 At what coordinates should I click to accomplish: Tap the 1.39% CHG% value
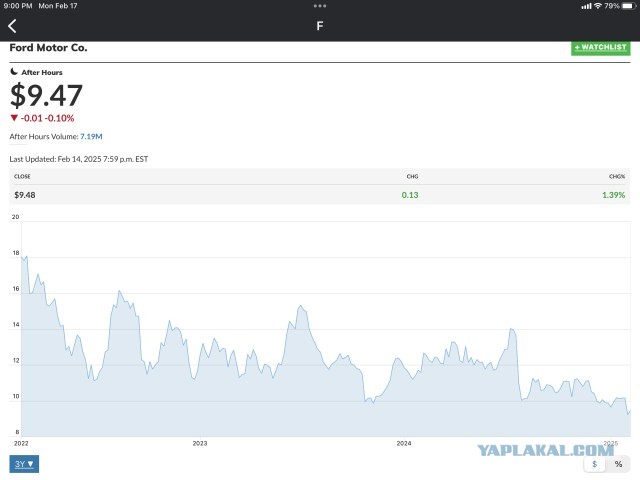613,195
